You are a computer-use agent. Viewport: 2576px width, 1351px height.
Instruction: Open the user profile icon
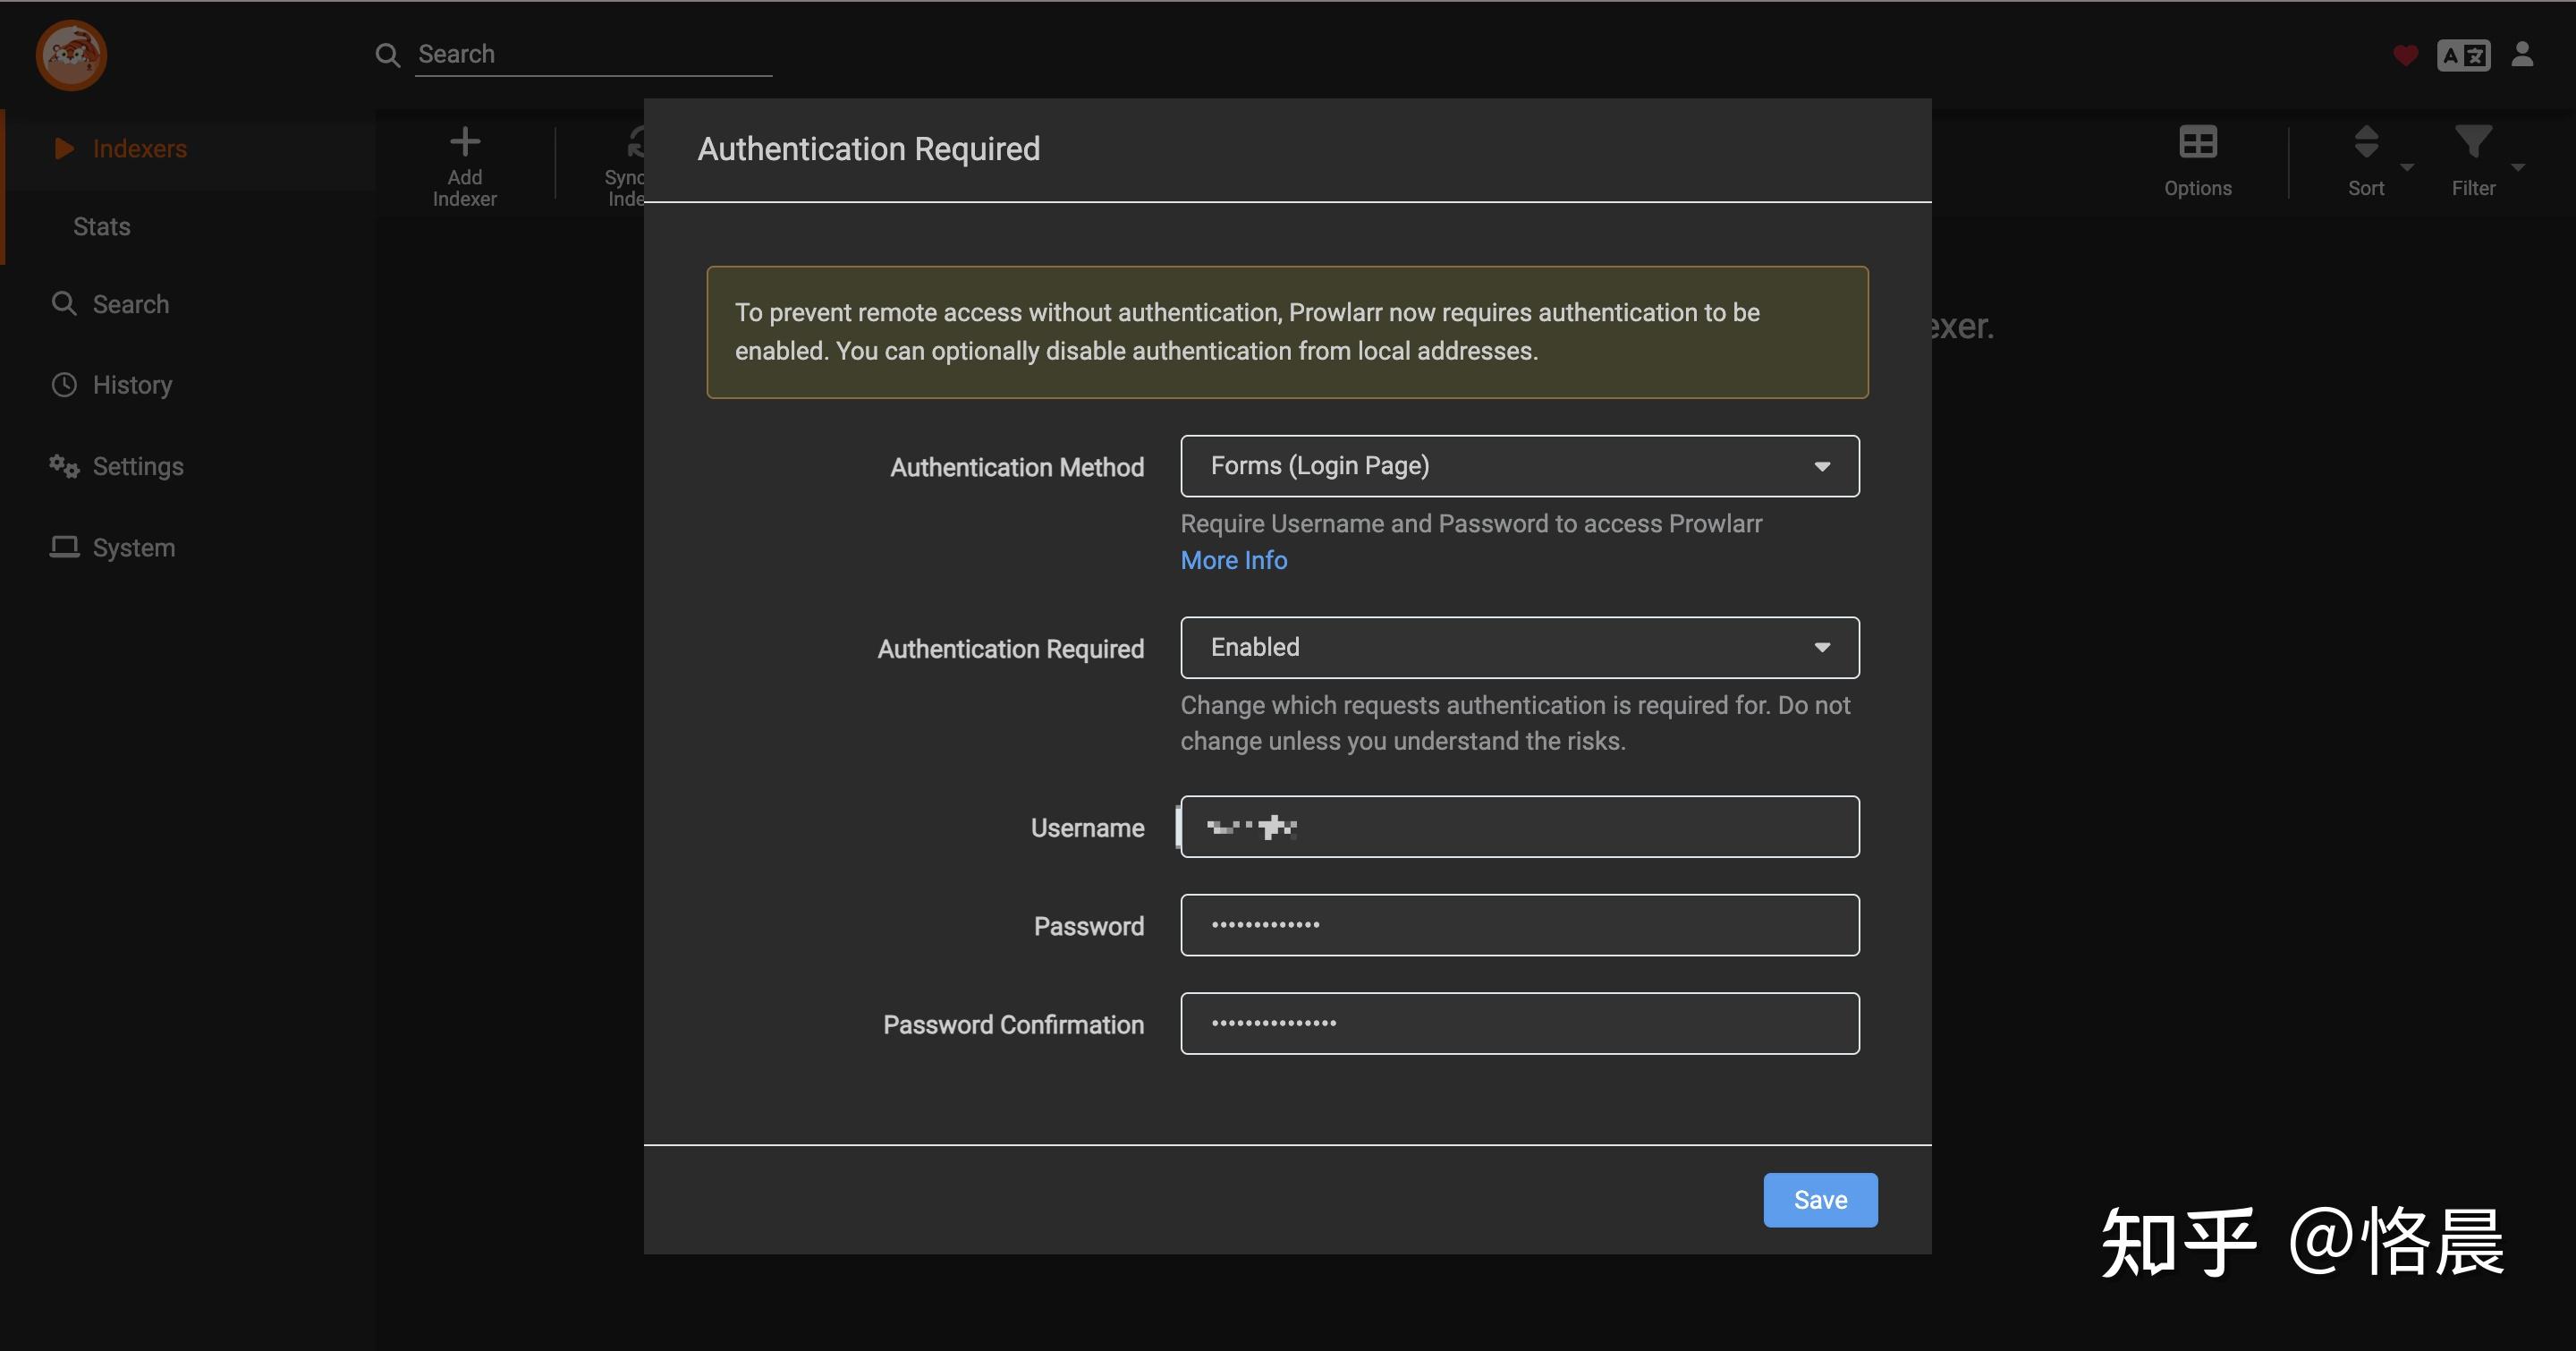2522,54
